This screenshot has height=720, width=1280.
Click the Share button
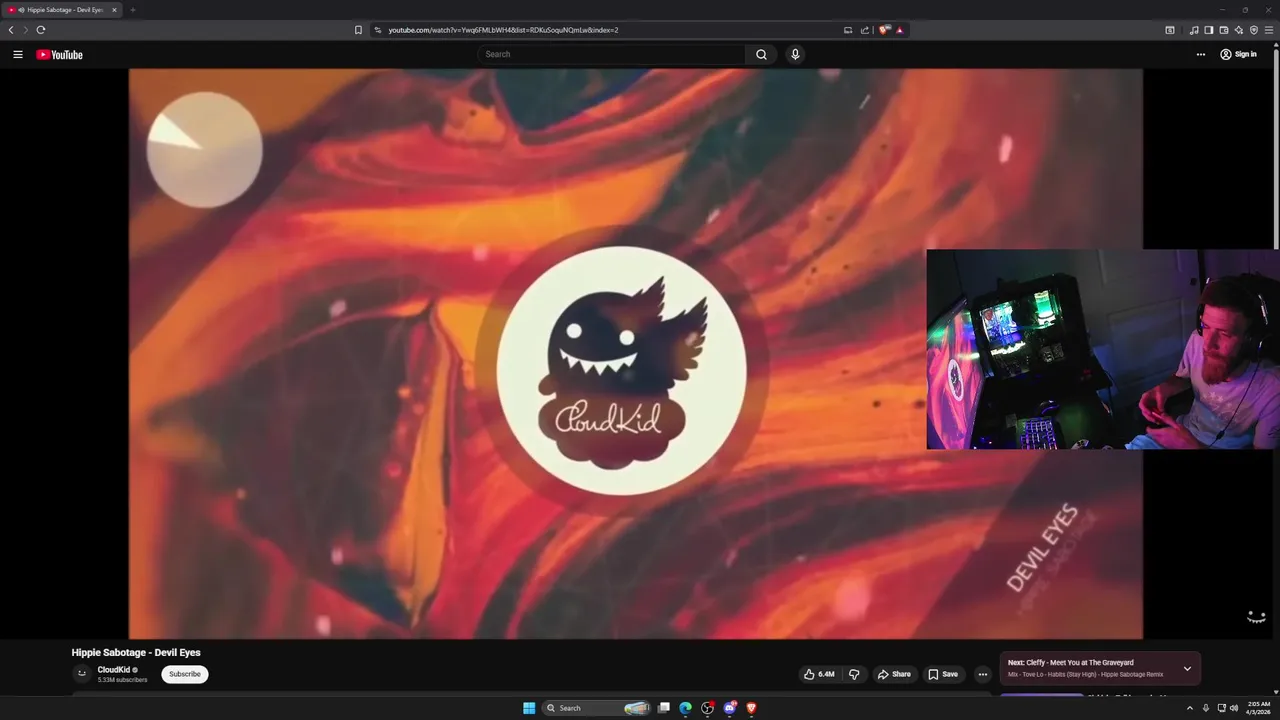(x=894, y=674)
